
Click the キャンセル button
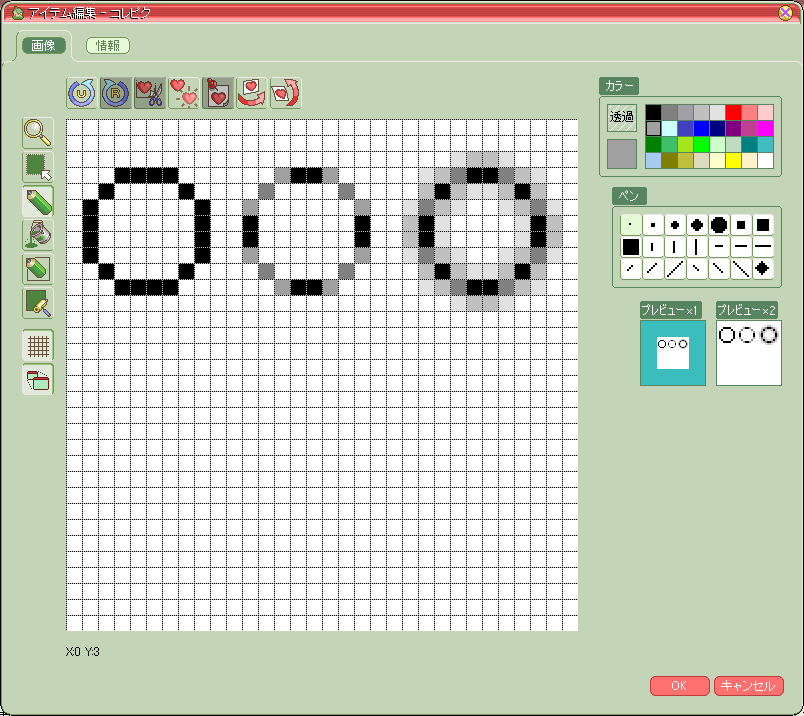pos(748,686)
